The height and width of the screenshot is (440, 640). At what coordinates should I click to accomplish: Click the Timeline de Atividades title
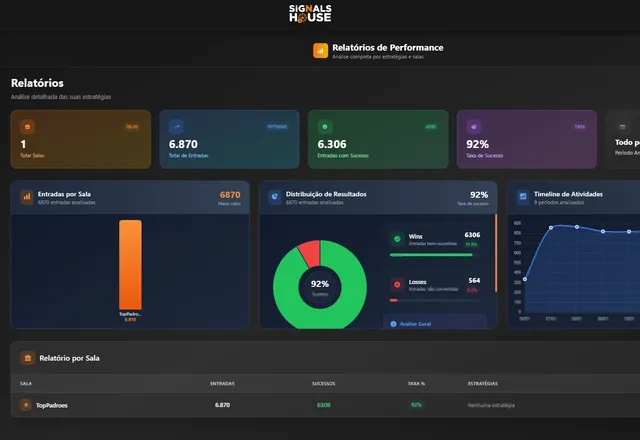(568, 194)
